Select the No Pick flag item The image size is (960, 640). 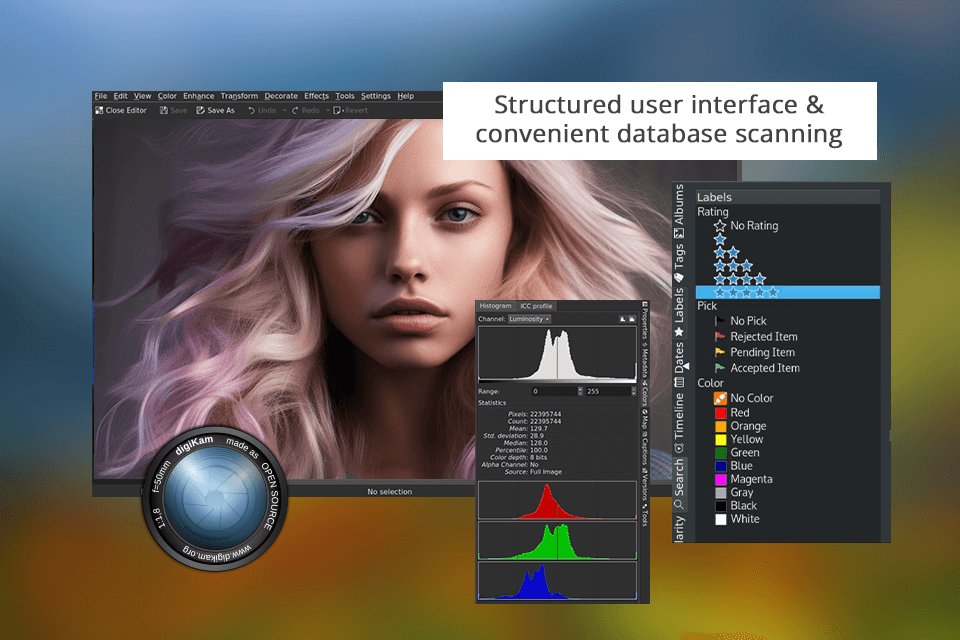[x=740, y=321]
